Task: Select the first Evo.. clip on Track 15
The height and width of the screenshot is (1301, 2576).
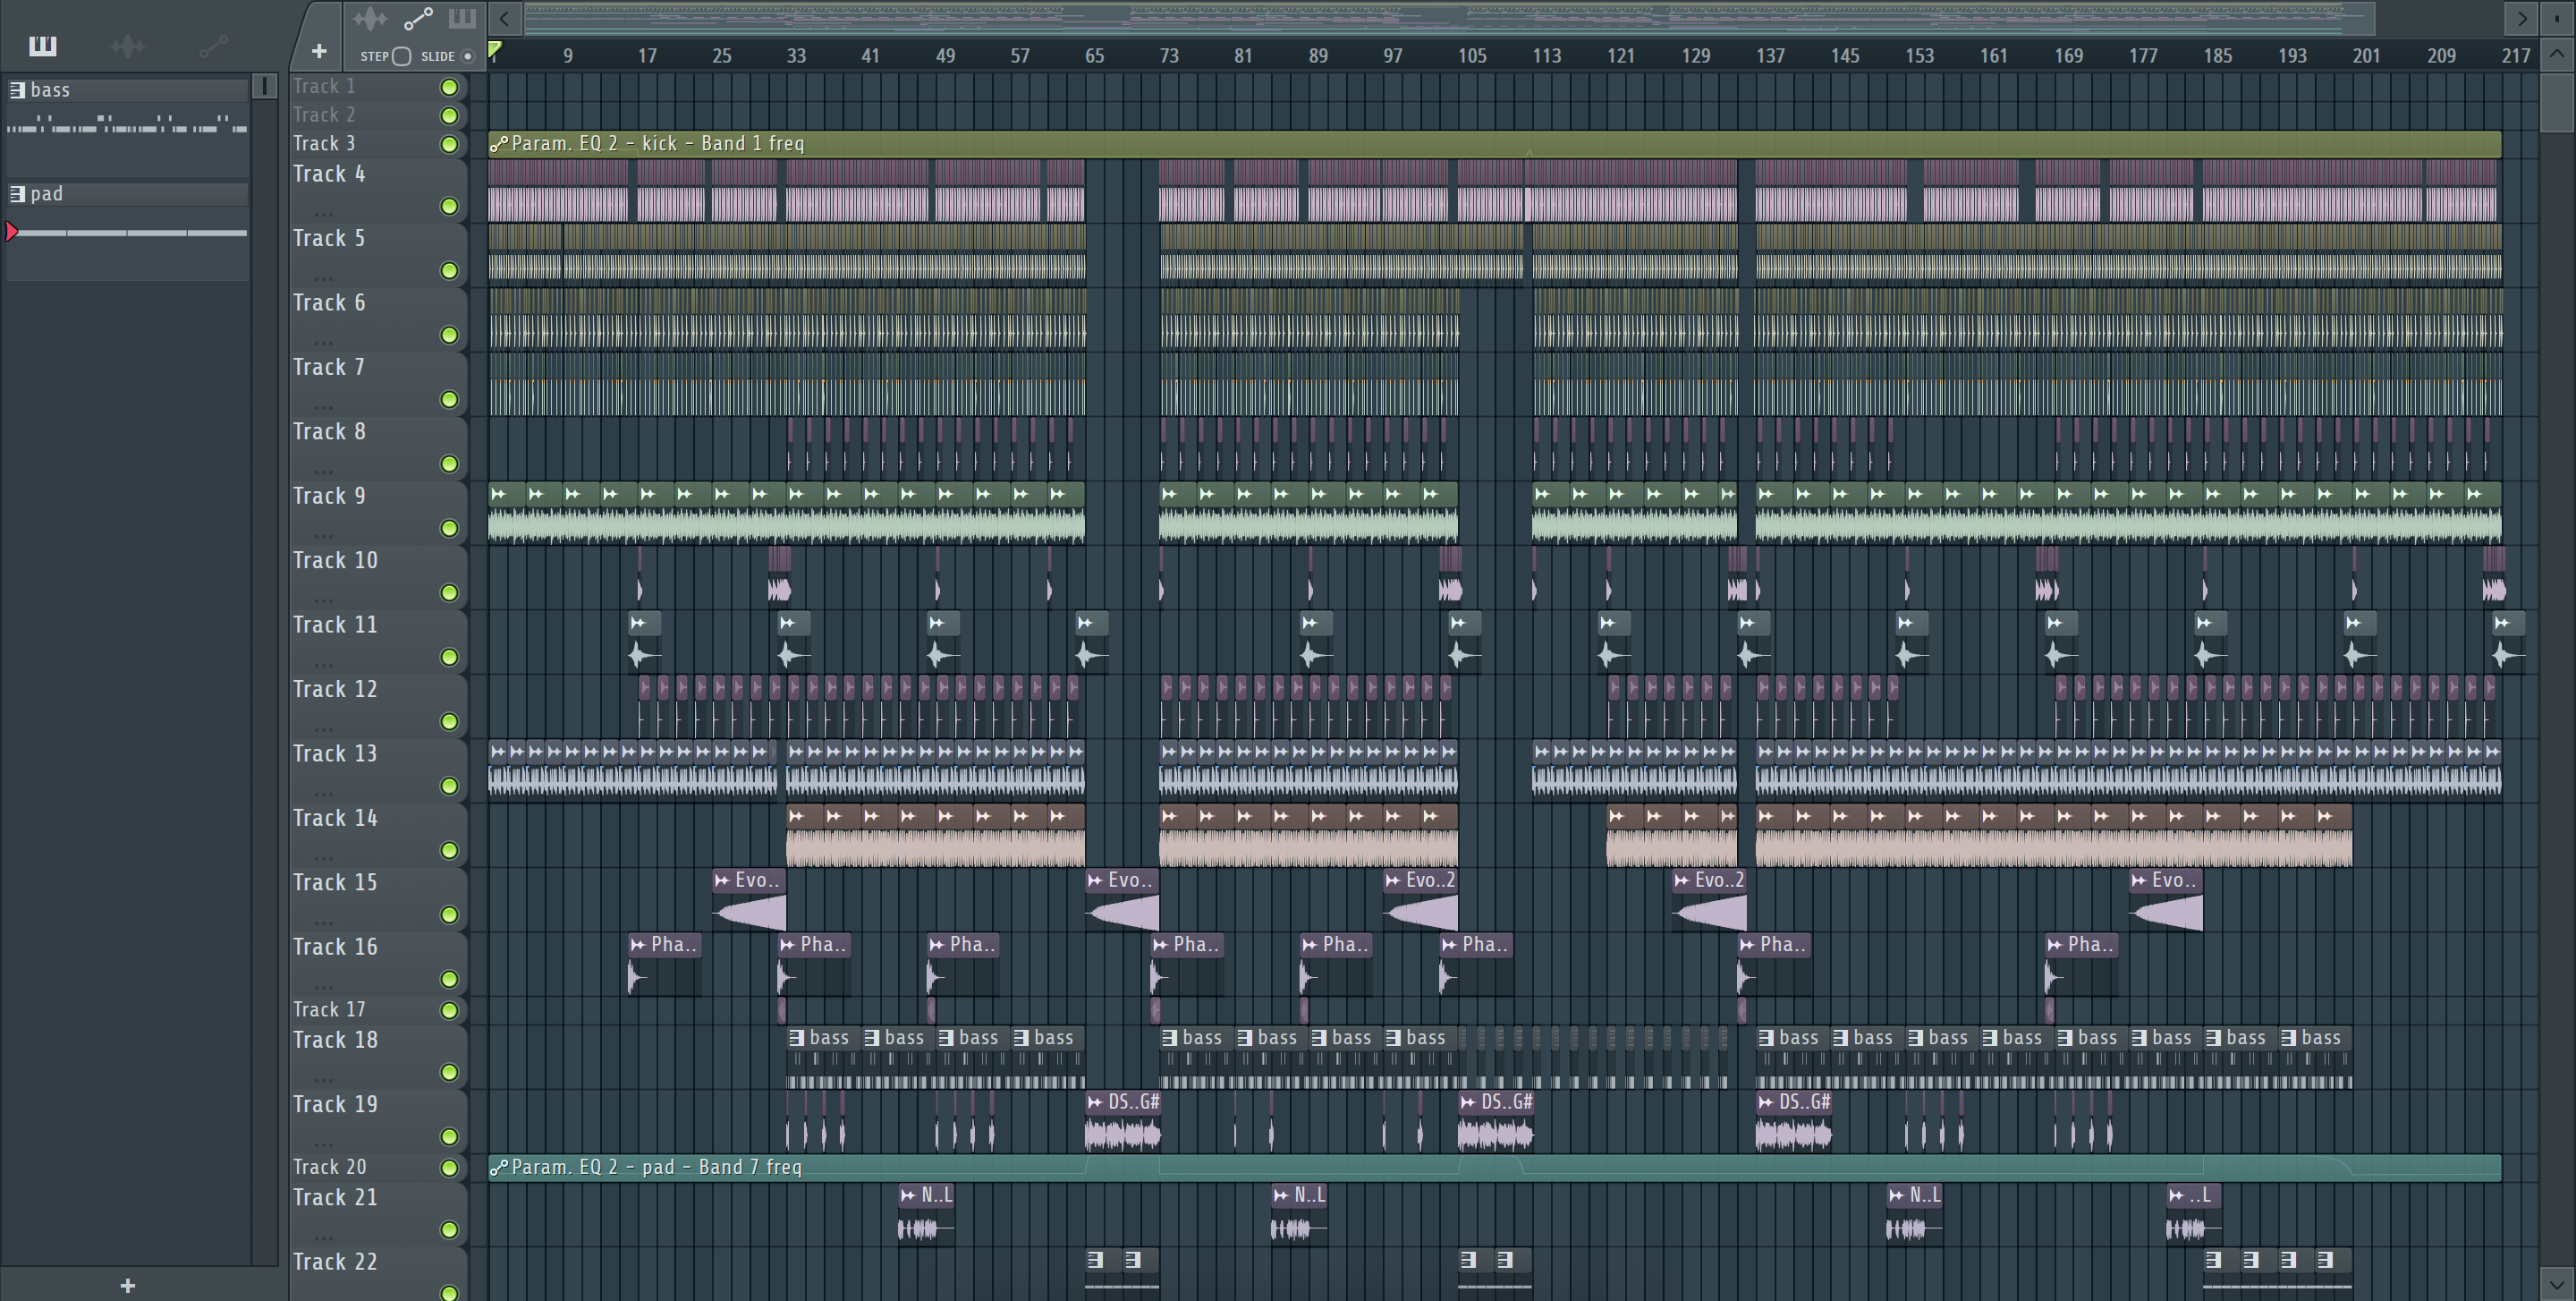Action: click(x=749, y=899)
